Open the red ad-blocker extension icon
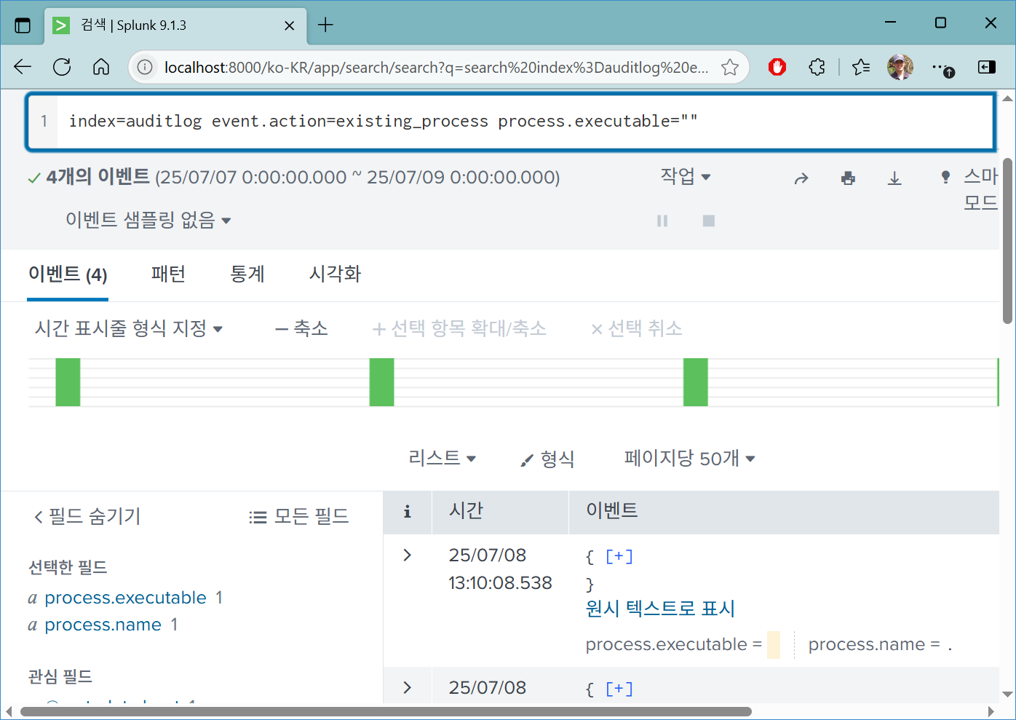The width and height of the screenshot is (1016, 720). click(x=777, y=67)
